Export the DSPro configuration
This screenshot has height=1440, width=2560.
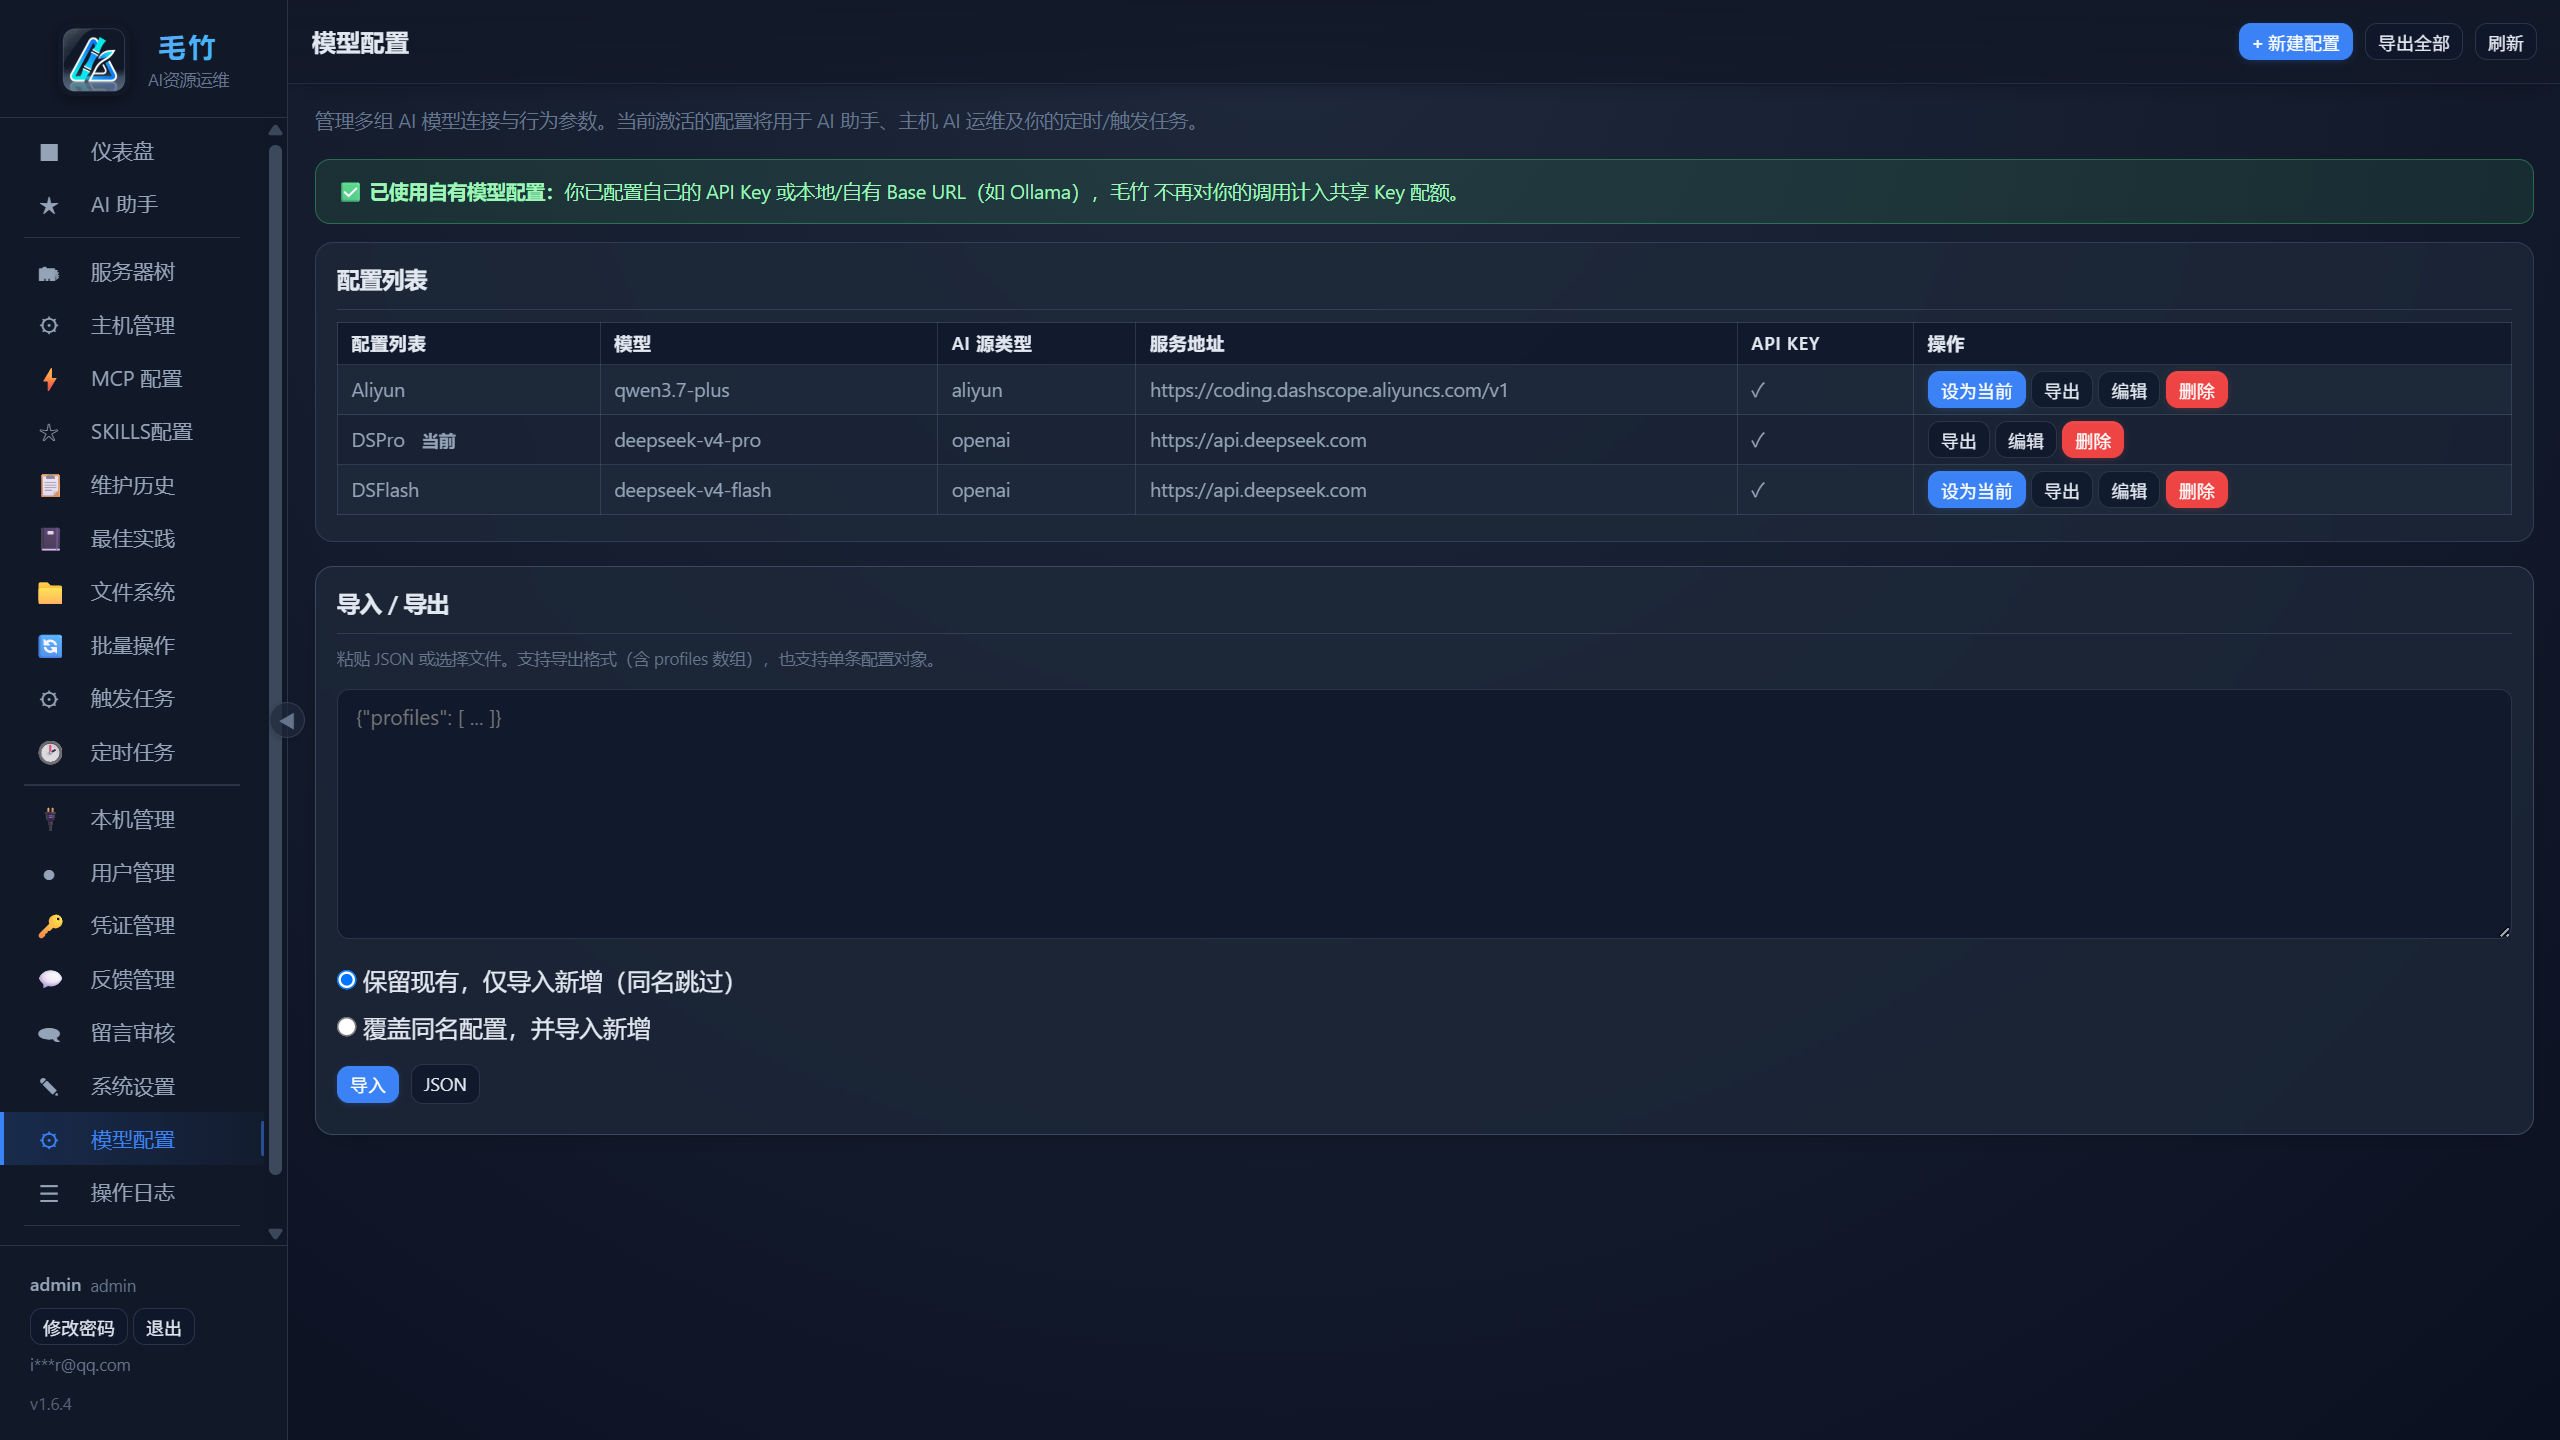point(1958,441)
